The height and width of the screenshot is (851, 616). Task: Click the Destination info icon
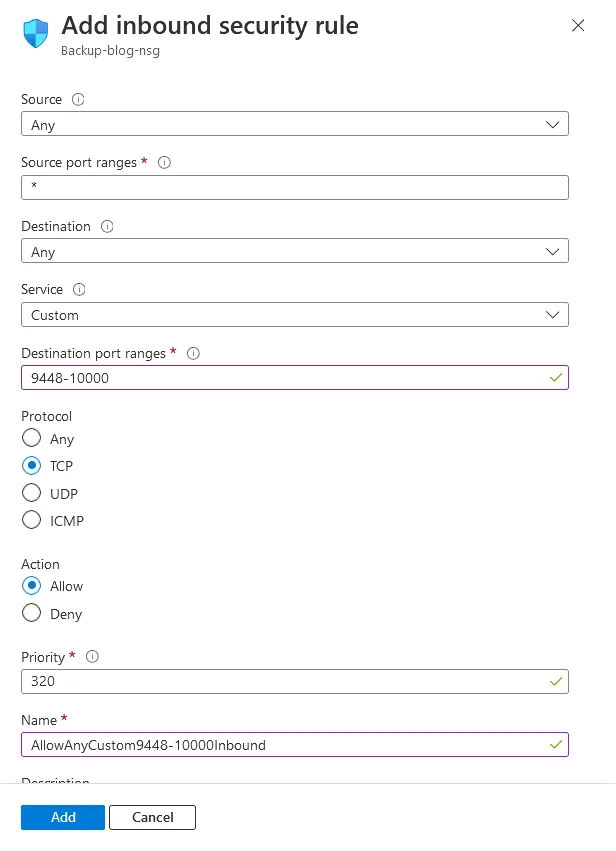point(107,226)
